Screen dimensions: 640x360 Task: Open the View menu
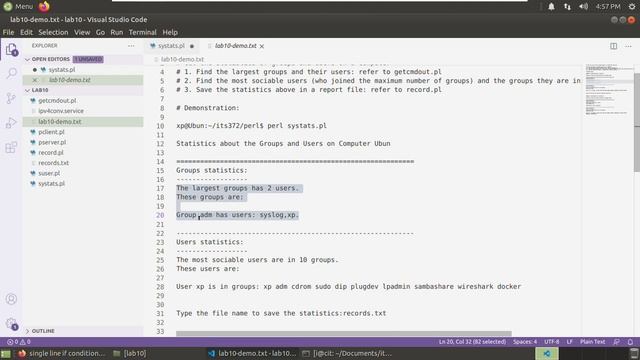[82, 32]
